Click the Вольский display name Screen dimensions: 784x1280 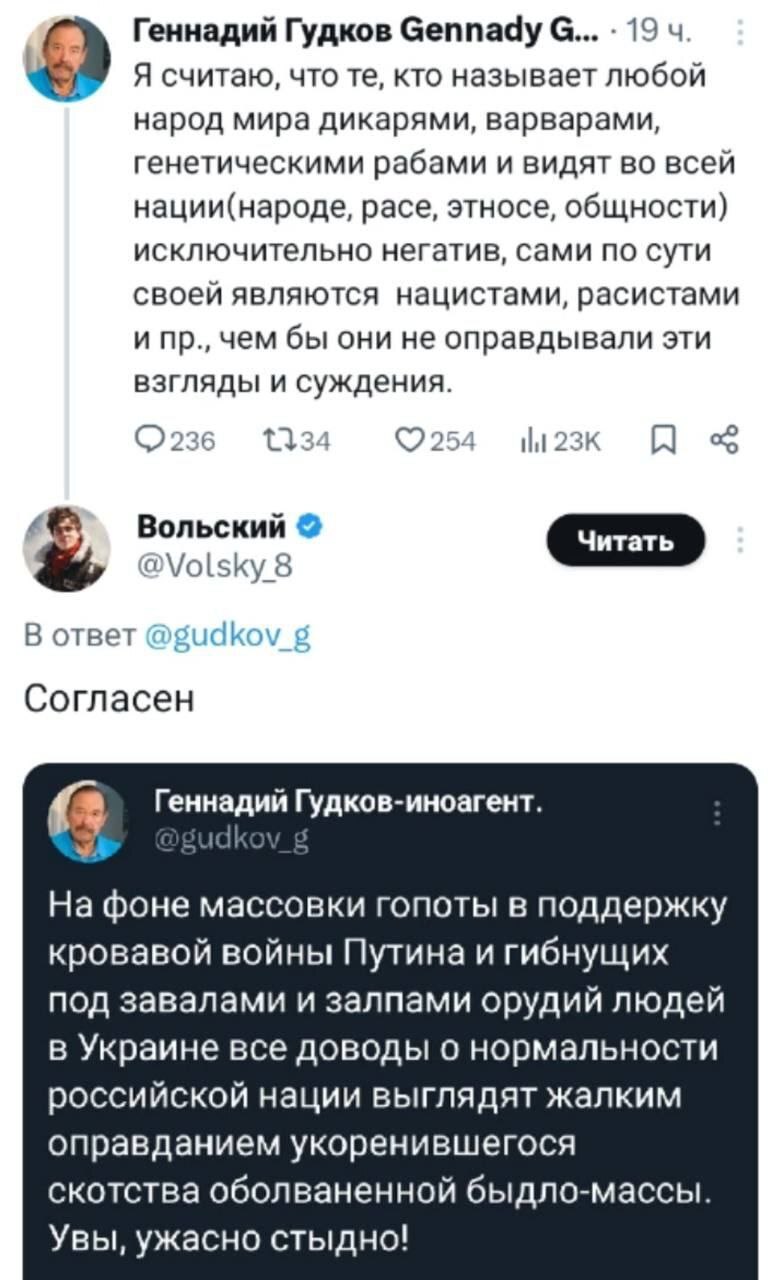click(x=211, y=525)
